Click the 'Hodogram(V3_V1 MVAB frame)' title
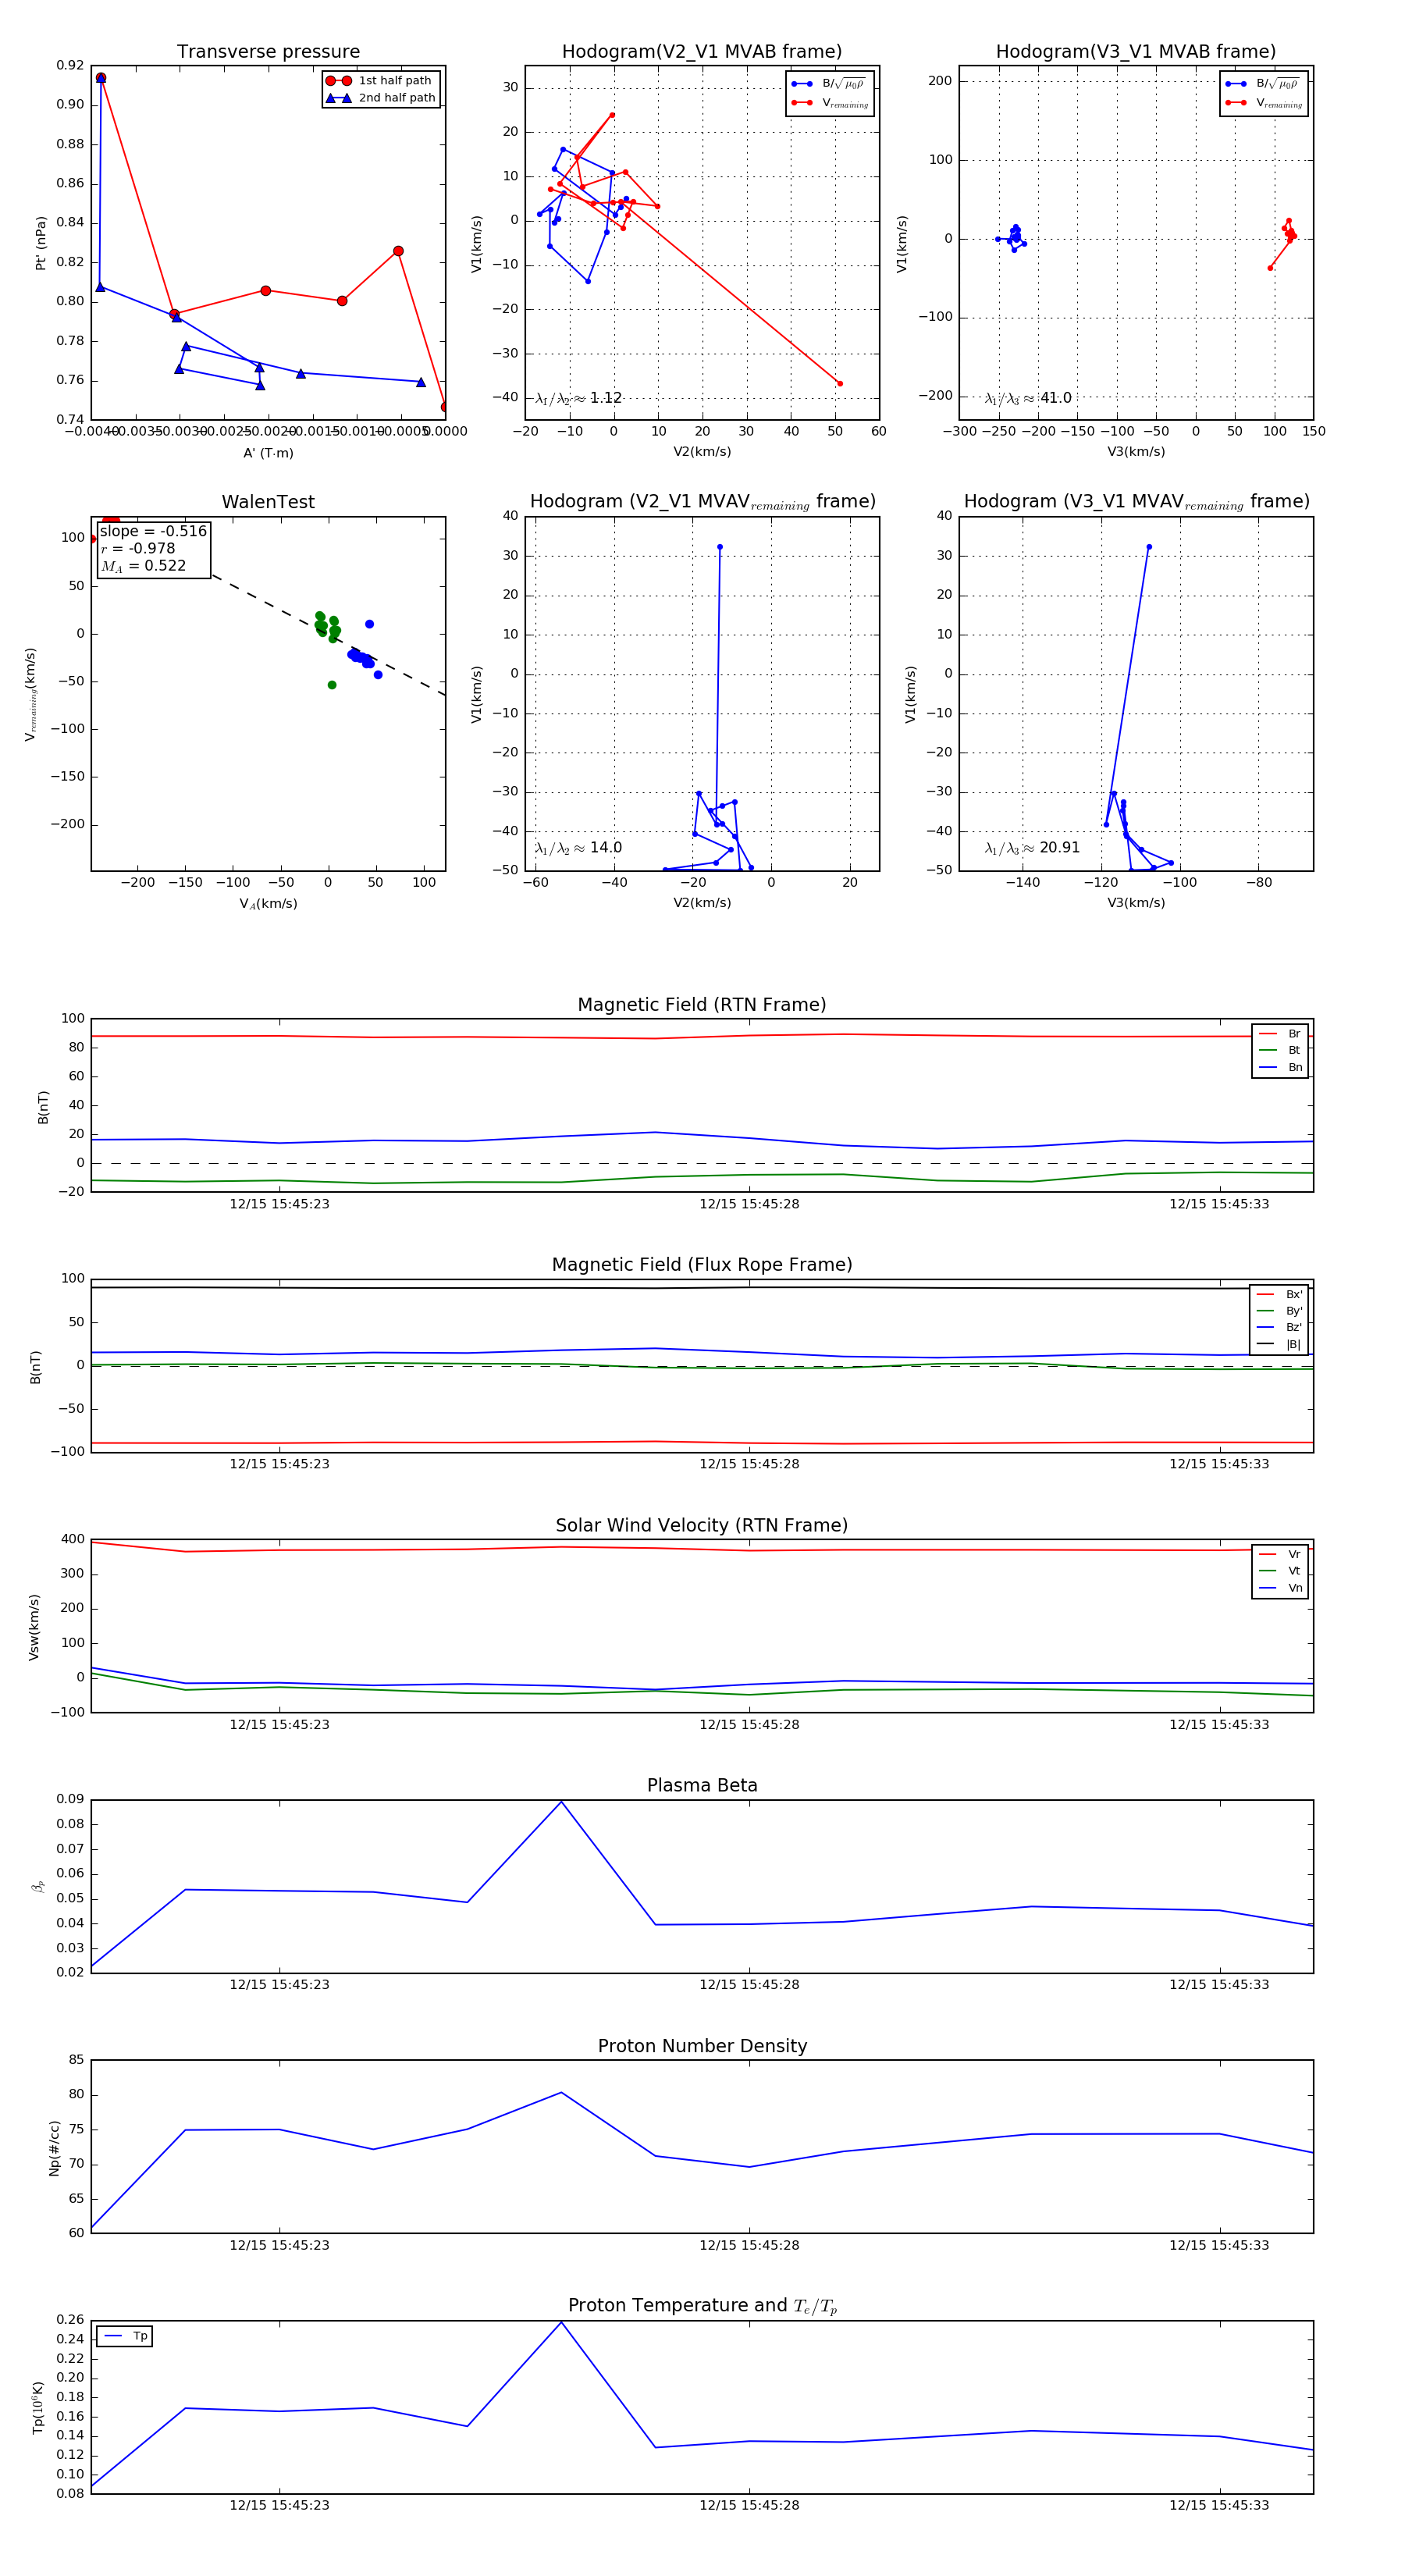Screen dimensions: 1405x2576 (x=1136, y=52)
